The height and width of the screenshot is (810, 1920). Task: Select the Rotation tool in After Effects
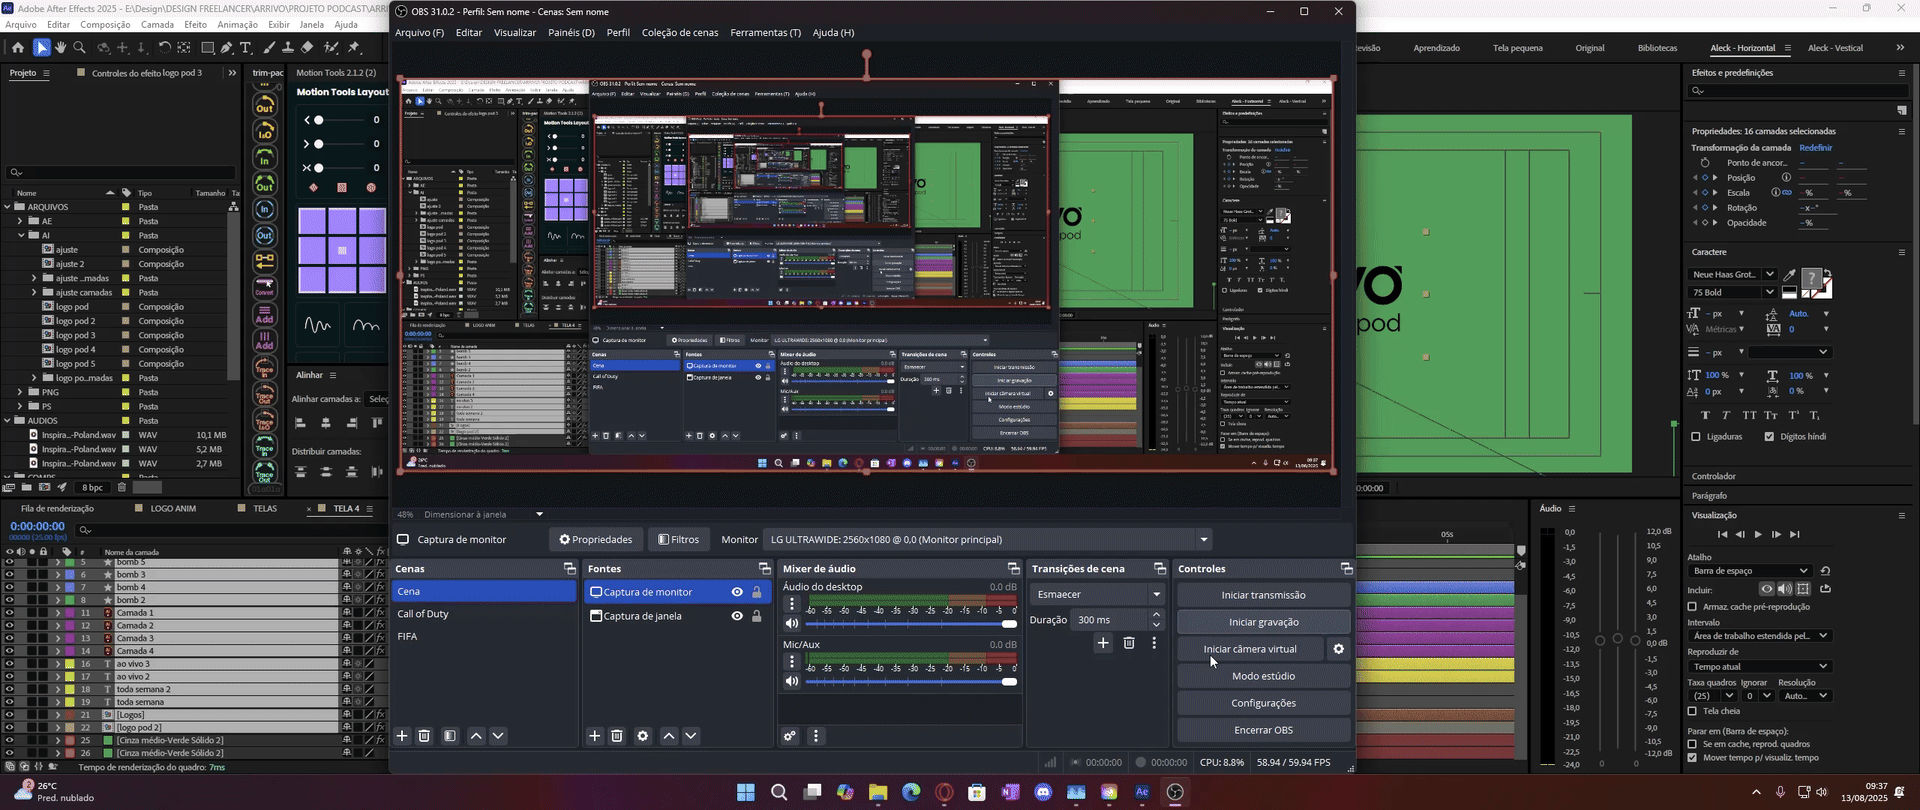point(165,47)
